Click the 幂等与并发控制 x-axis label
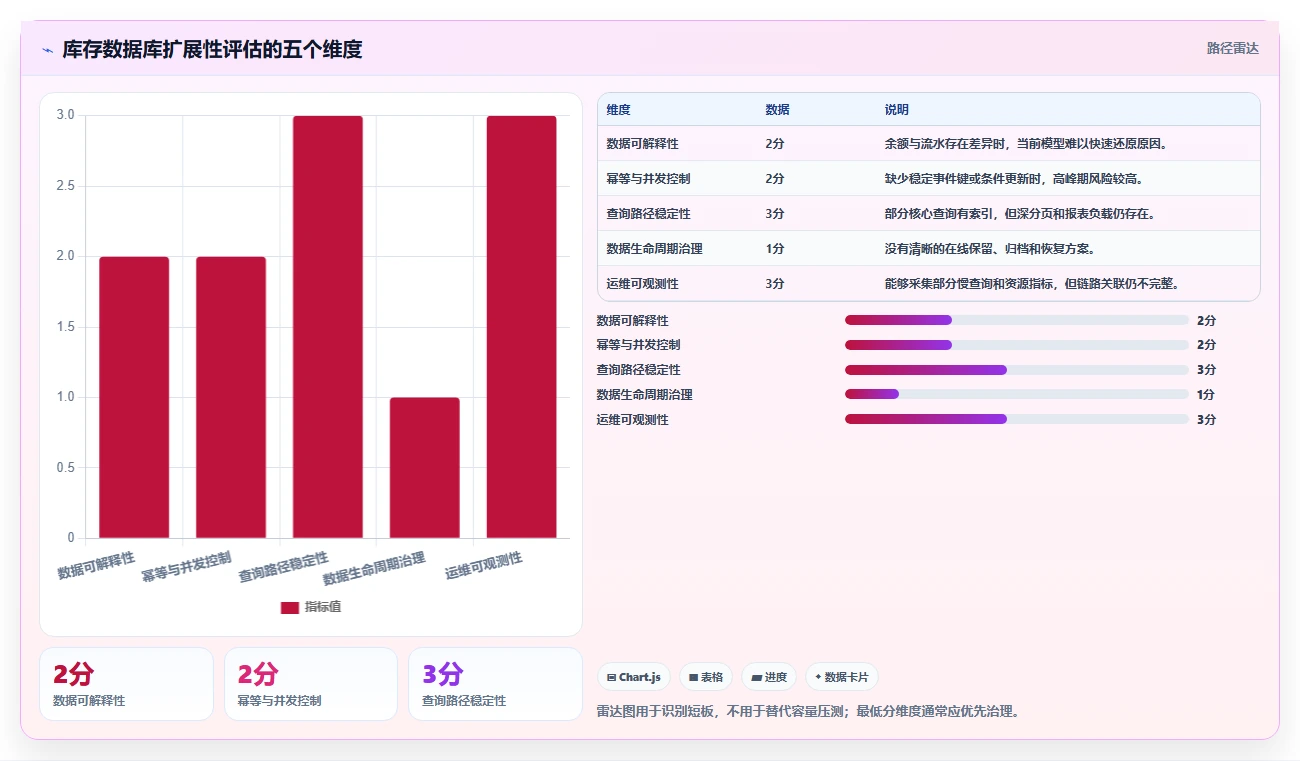Screen dimensions: 1300x761 coord(187,567)
